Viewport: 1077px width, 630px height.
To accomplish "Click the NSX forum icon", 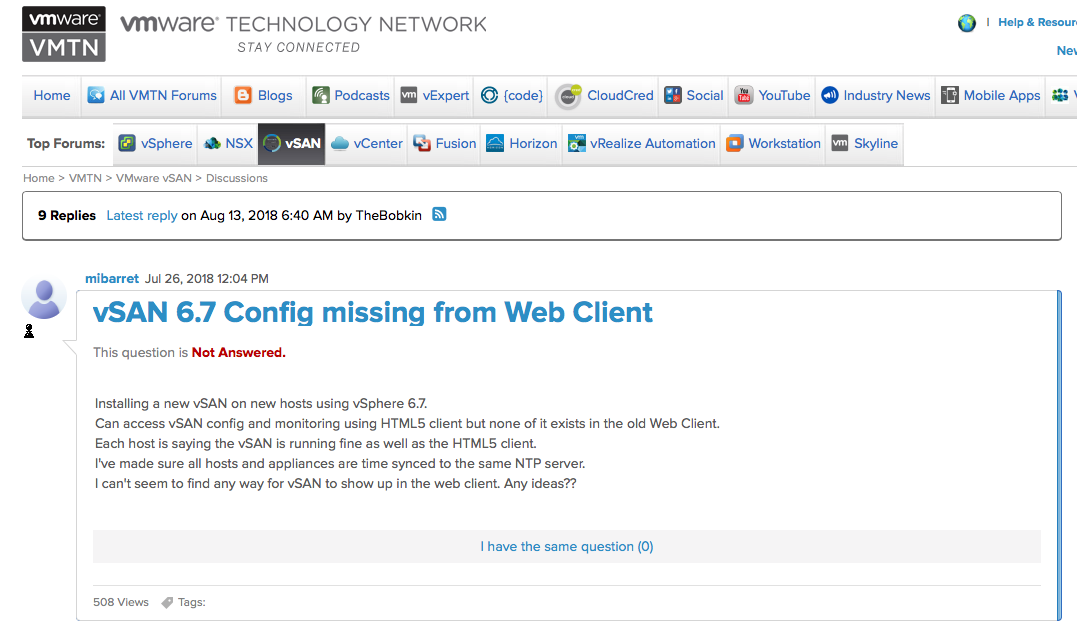I will pos(212,144).
